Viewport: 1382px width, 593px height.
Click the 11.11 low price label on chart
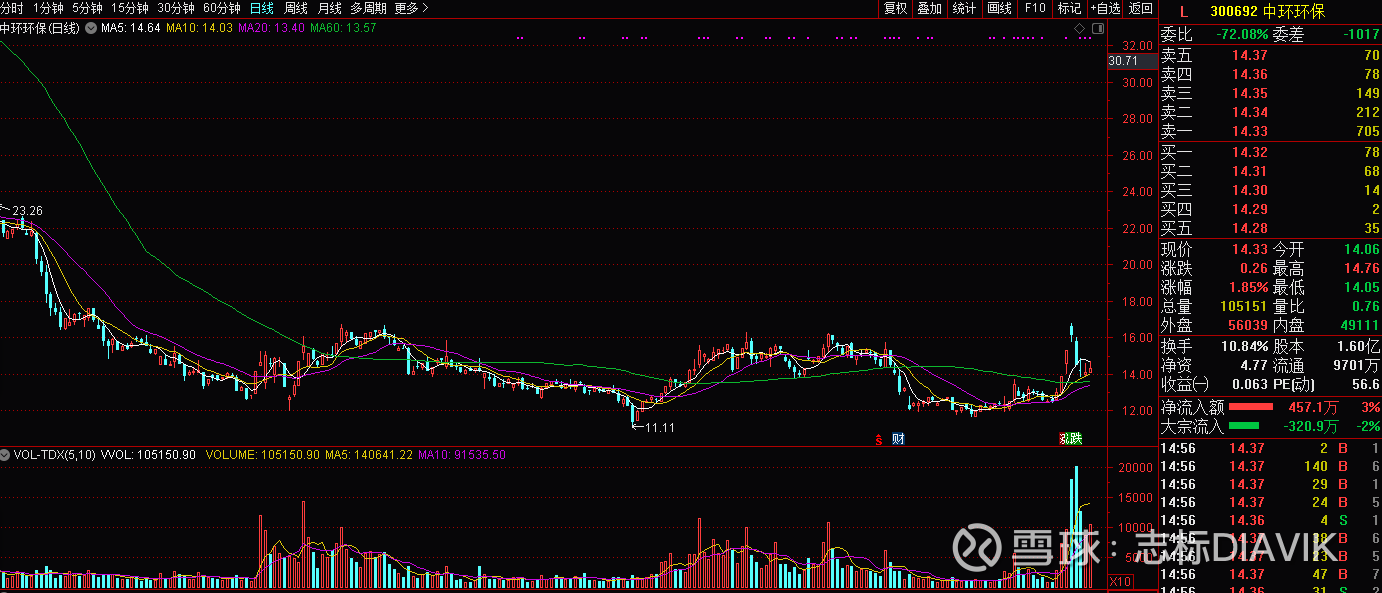[x=659, y=428]
